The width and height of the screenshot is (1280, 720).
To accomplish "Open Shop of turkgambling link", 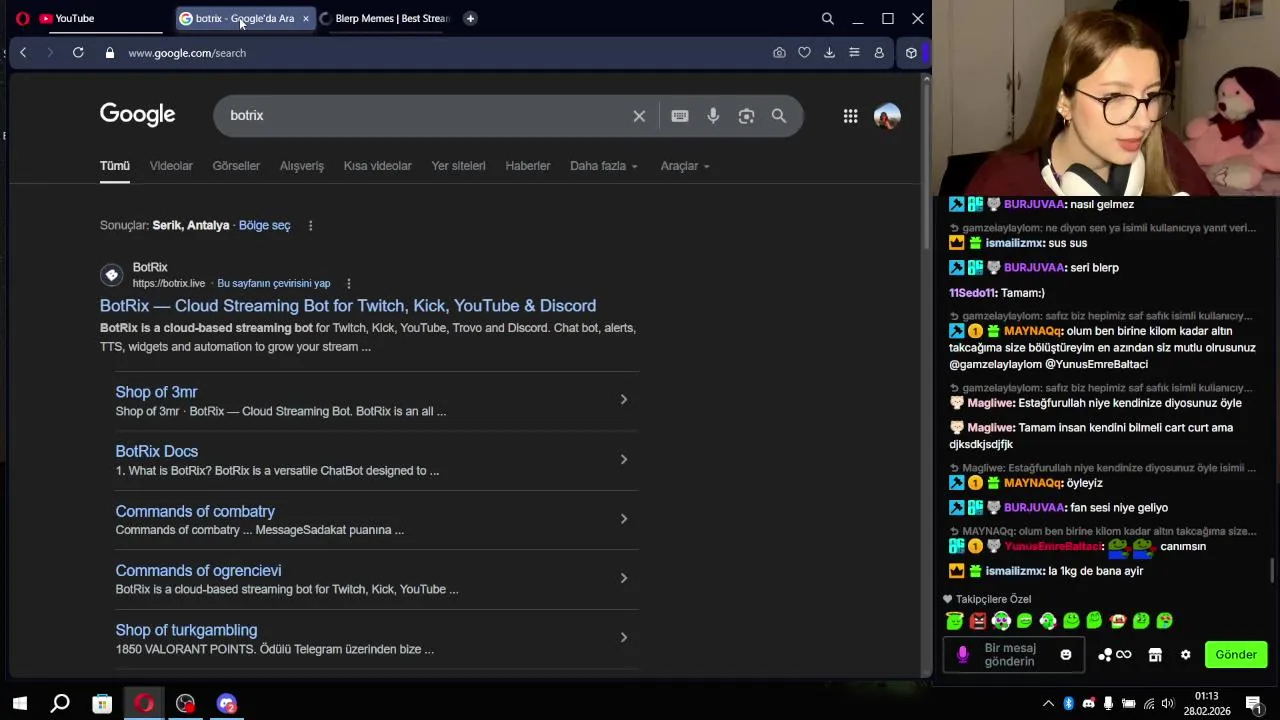I will point(186,630).
